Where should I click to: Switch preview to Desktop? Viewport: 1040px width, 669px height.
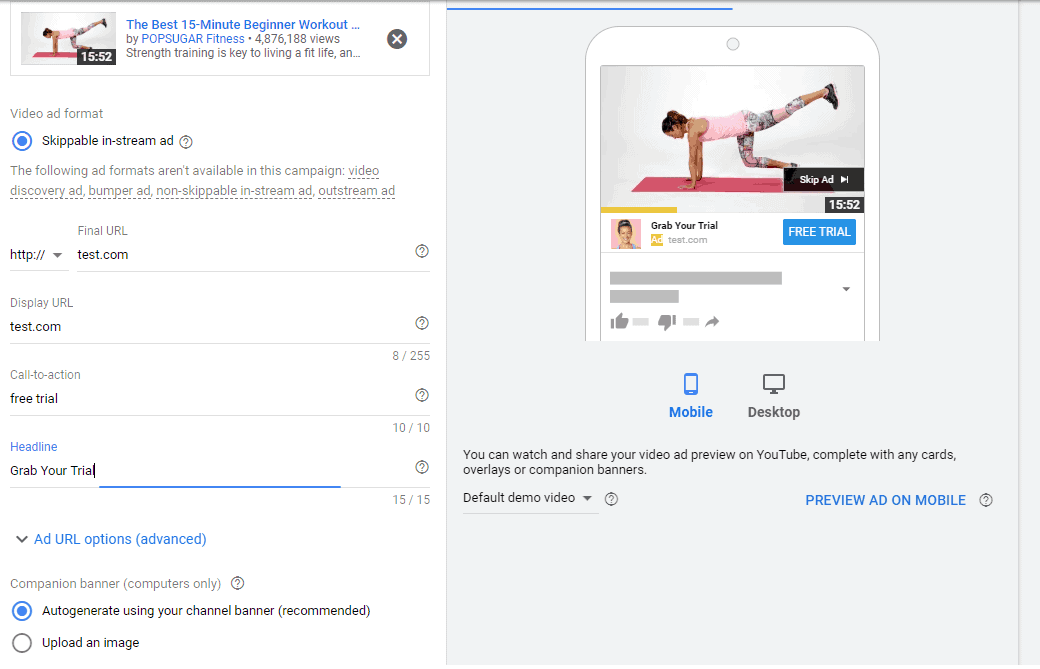point(773,396)
